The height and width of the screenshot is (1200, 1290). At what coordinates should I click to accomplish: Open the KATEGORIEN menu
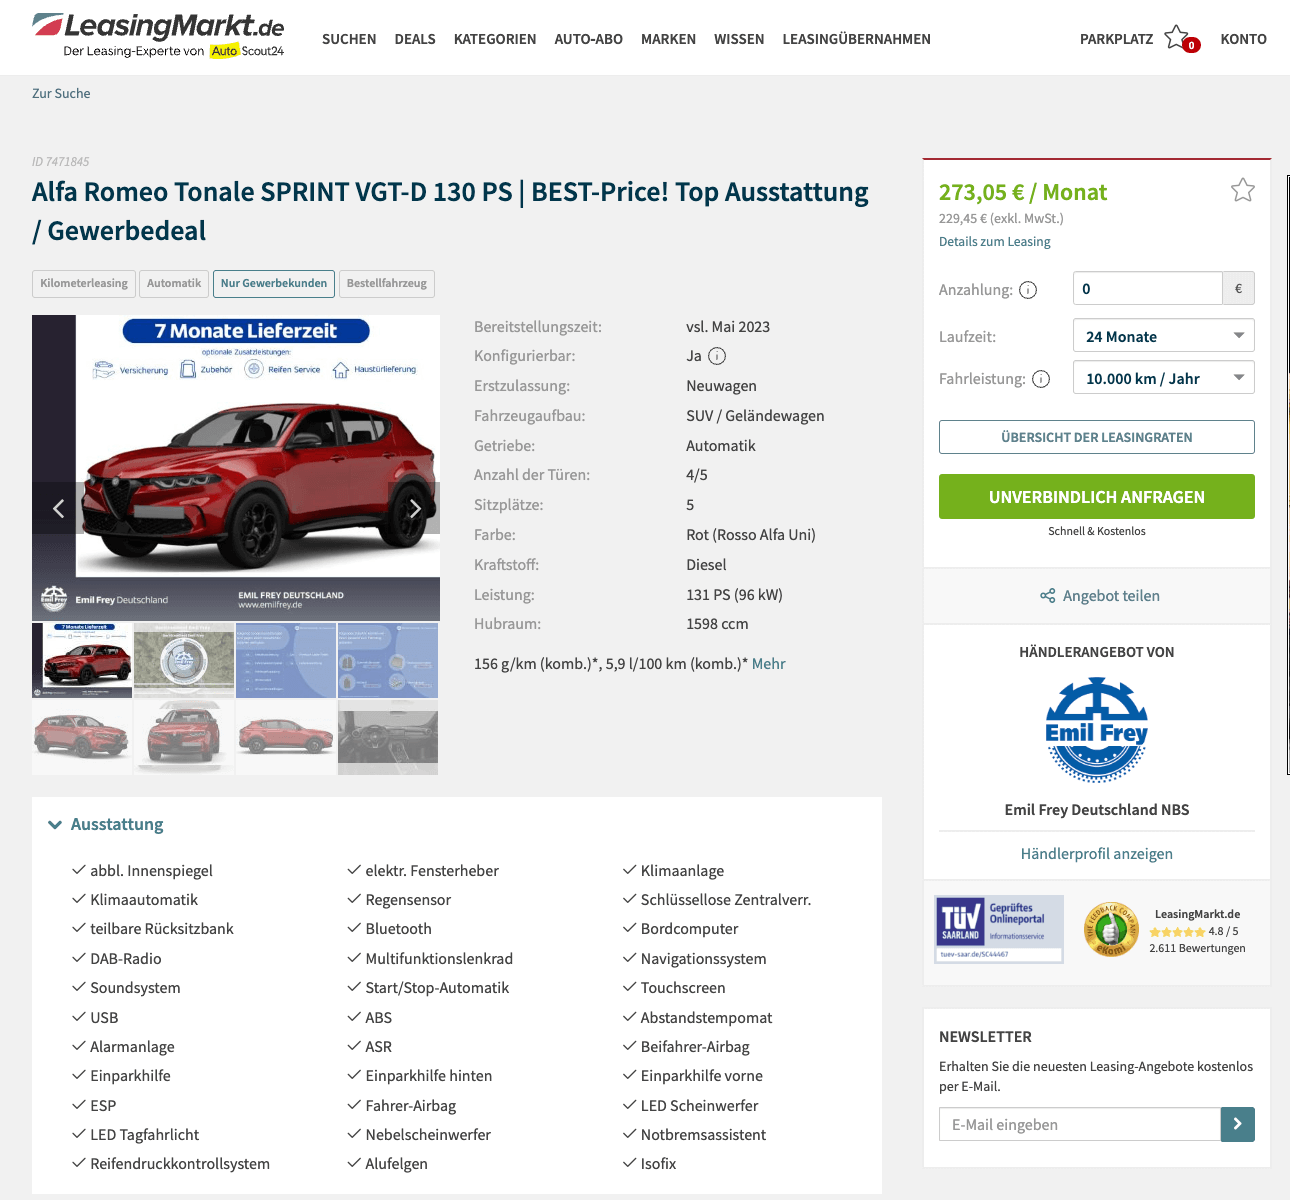pos(495,39)
